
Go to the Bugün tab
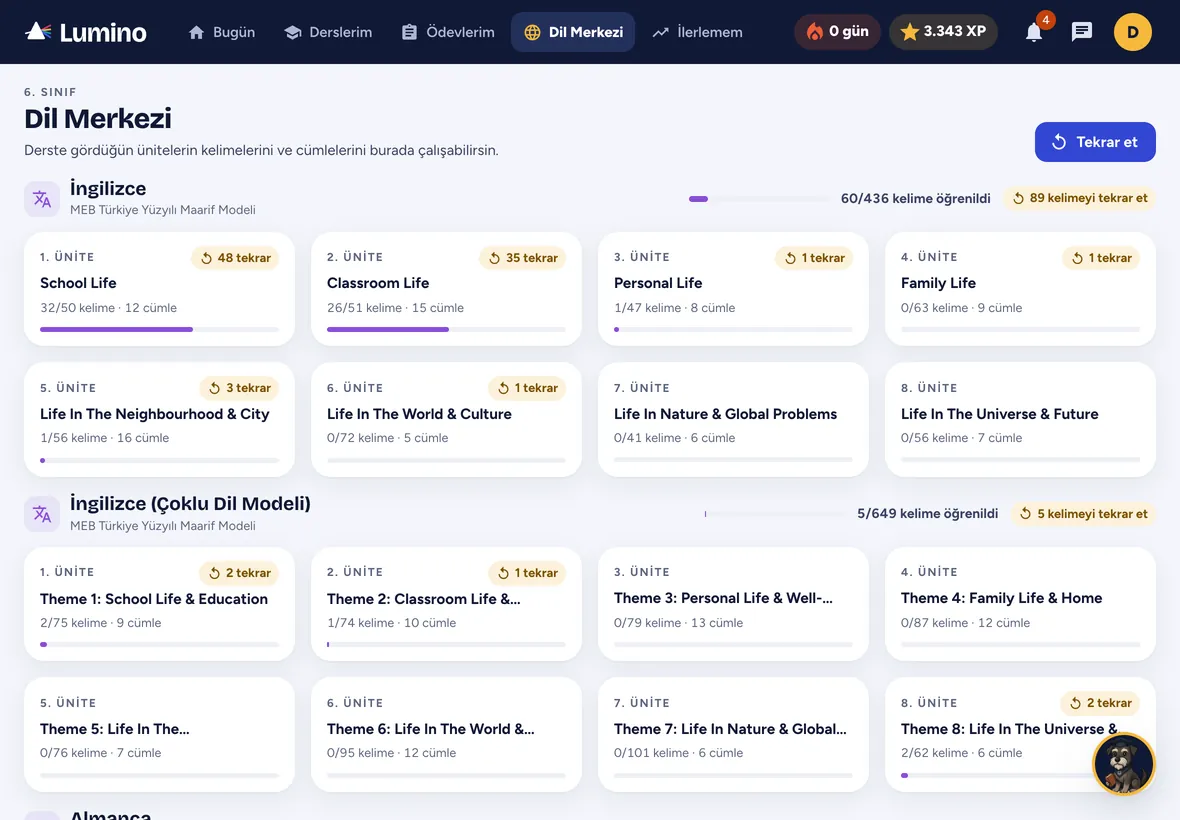(221, 32)
